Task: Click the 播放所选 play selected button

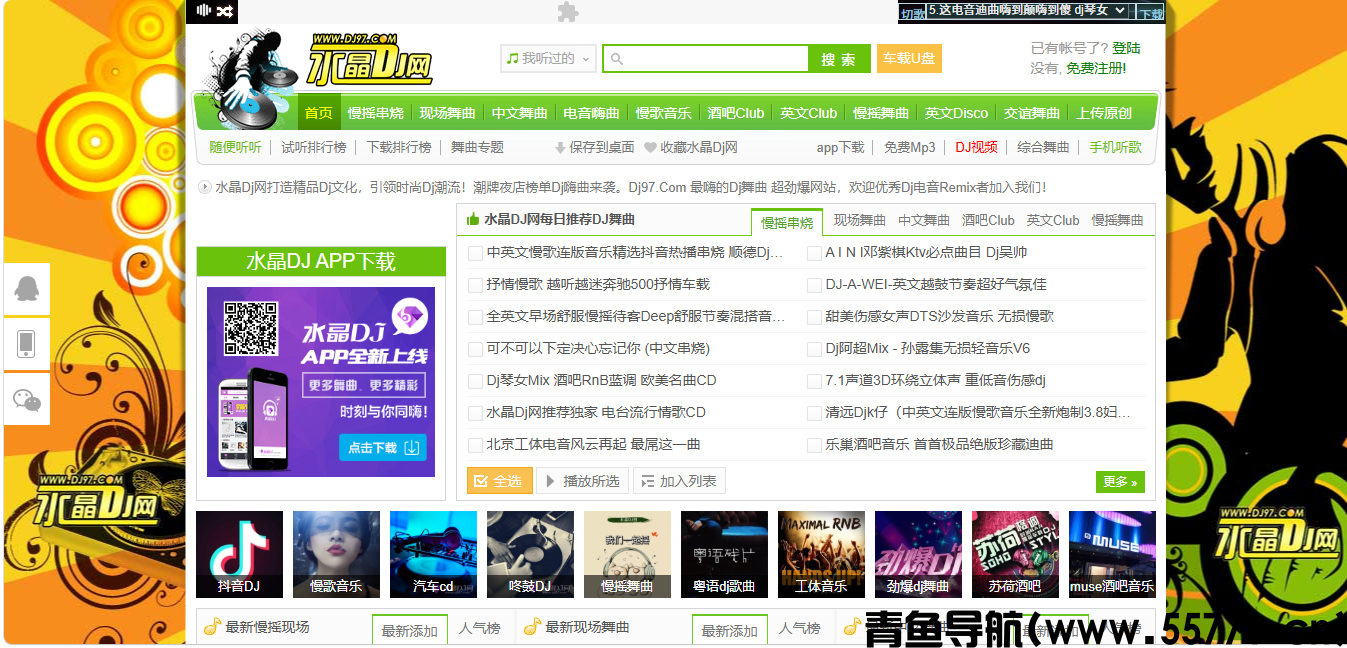Action: 582,481
